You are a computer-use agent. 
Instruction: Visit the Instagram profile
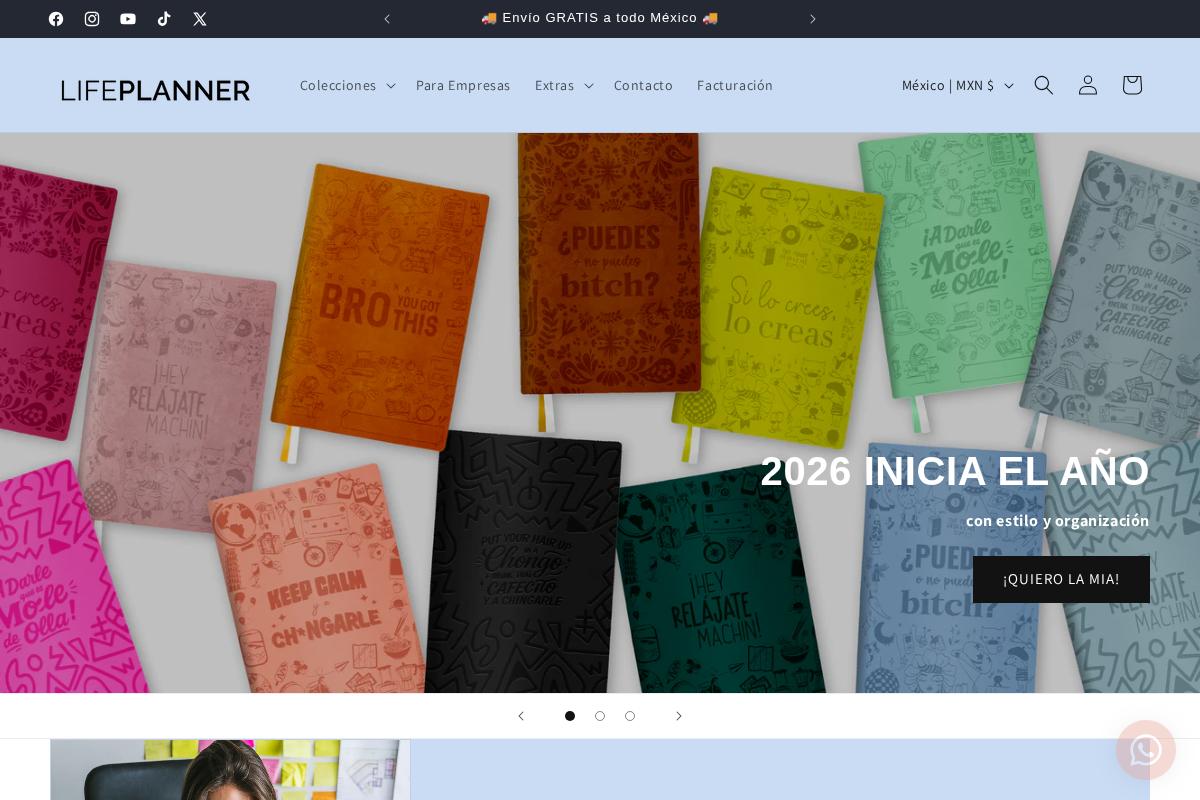[92, 18]
